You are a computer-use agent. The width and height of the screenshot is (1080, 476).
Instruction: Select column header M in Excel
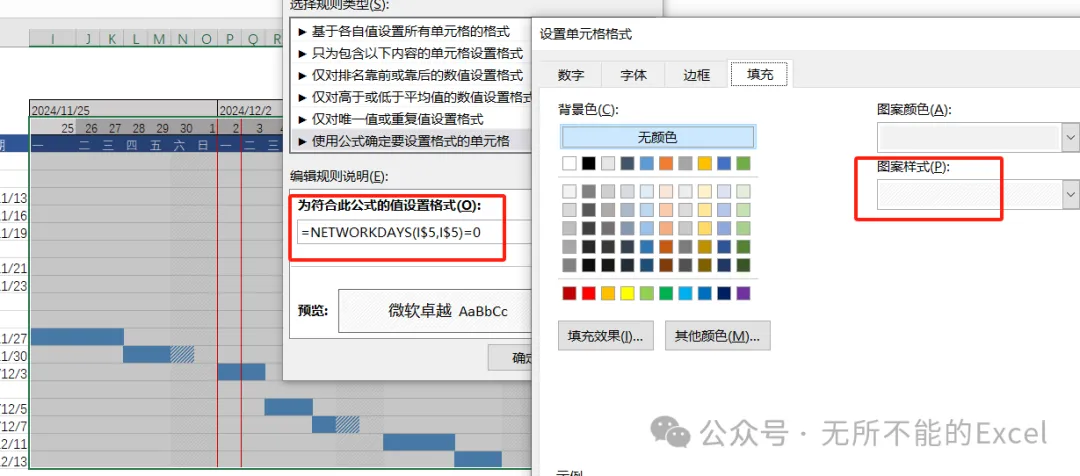point(159,39)
